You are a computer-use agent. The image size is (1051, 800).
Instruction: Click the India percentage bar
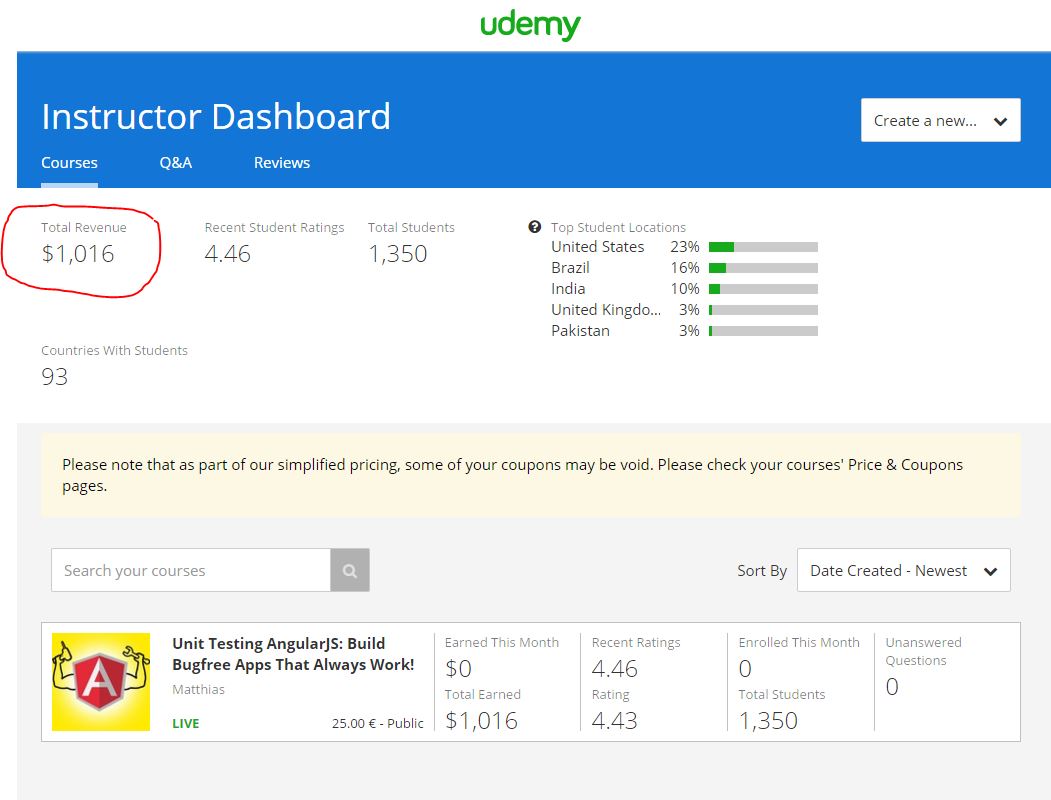click(763, 289)
